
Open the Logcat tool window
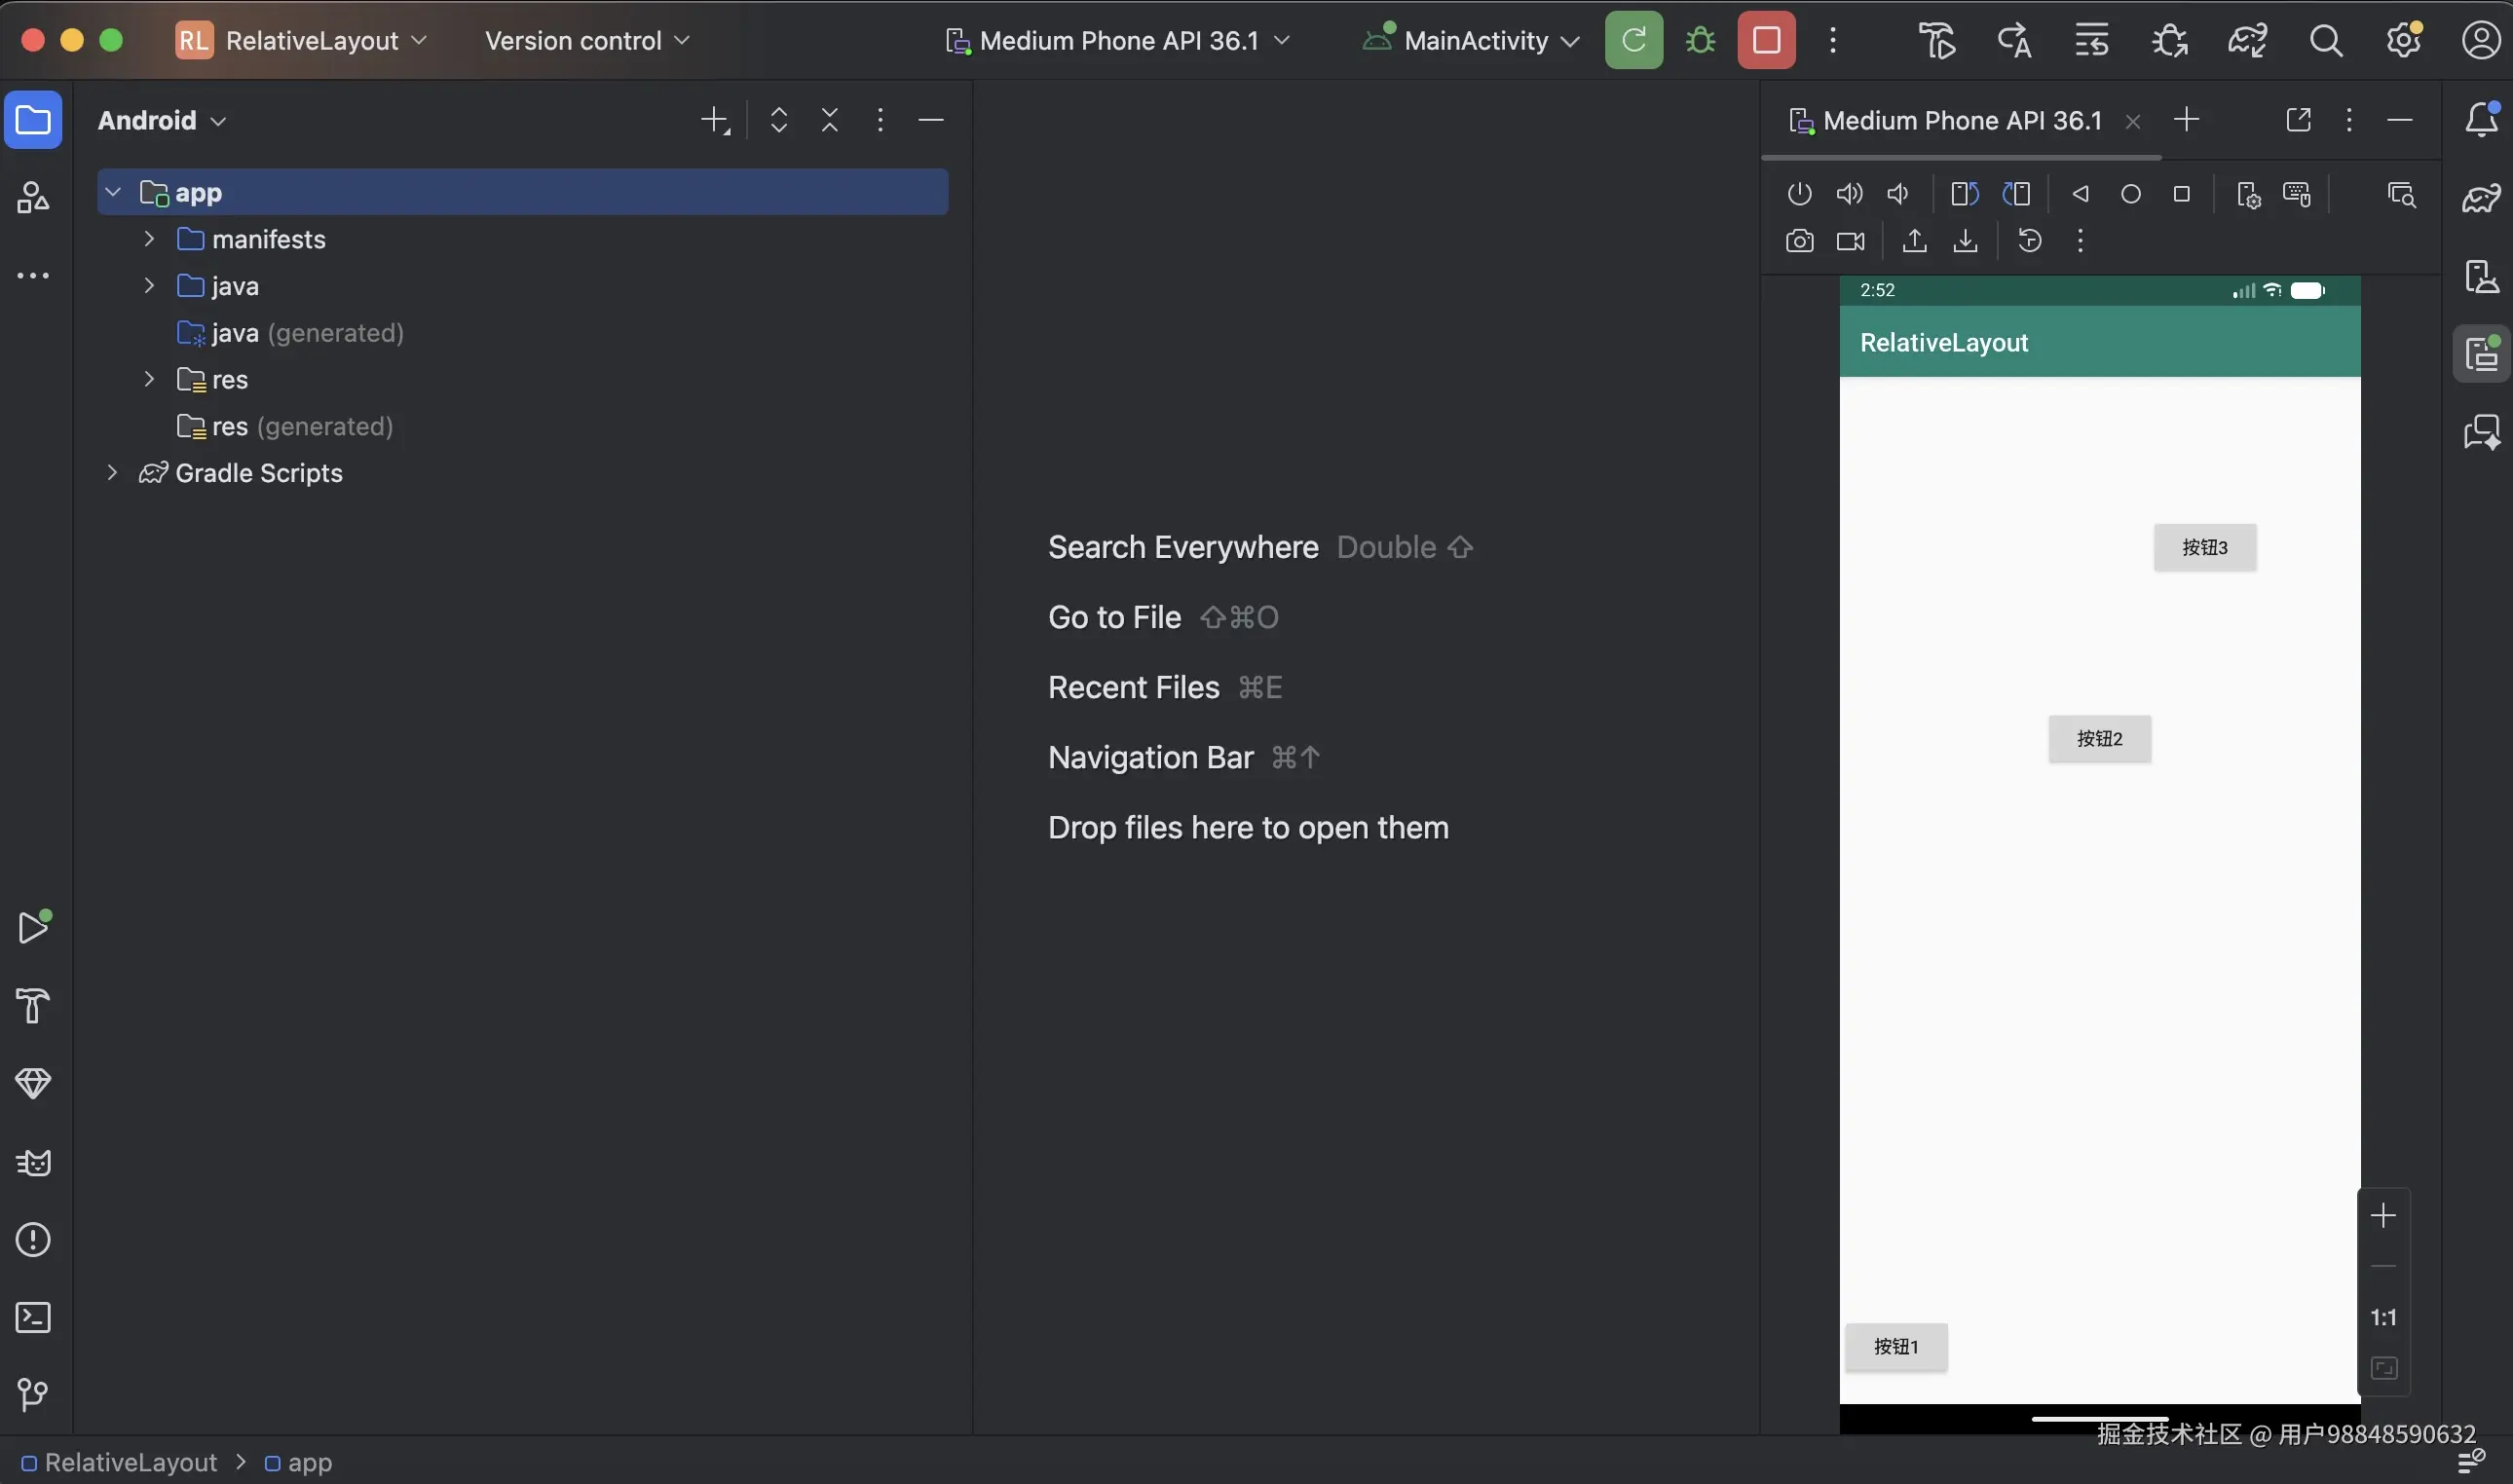[33, 1163]
